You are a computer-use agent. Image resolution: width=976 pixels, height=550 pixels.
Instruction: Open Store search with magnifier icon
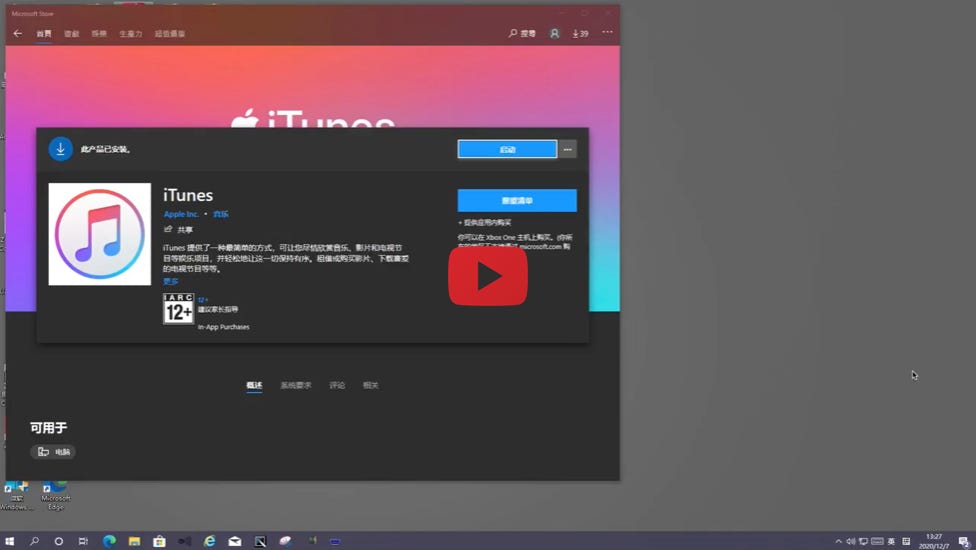(522, 33)
